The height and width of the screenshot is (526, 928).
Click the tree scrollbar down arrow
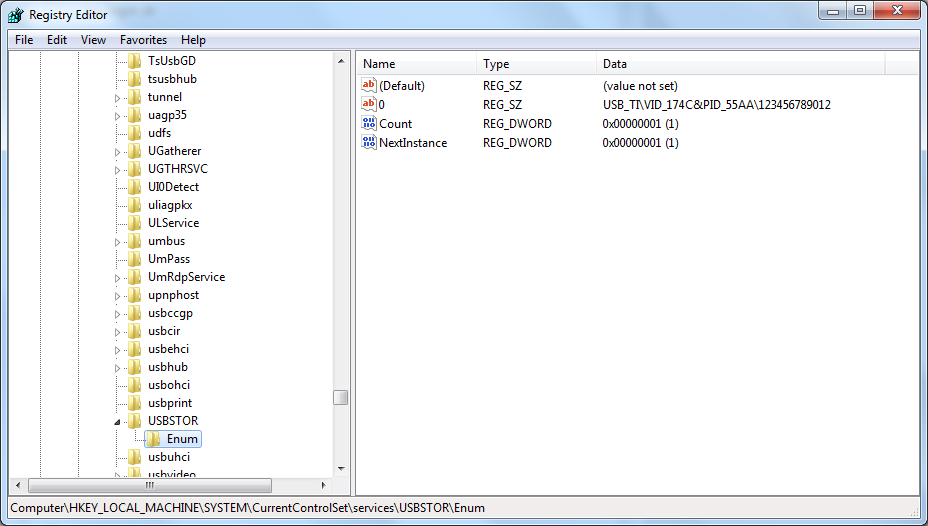tap(341, 468)
